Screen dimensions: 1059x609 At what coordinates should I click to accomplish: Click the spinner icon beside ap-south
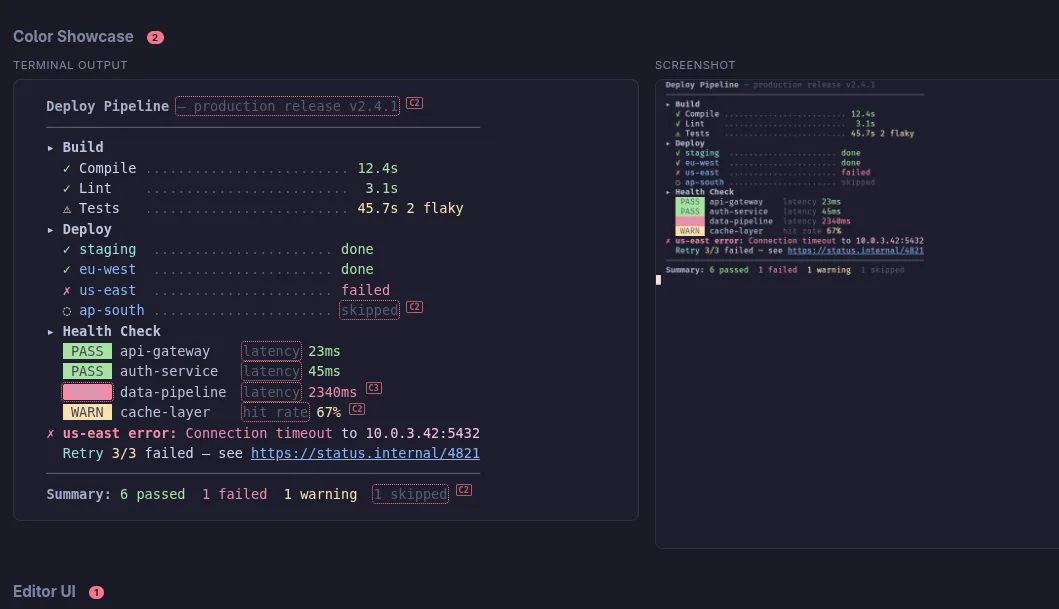(66, 310)
